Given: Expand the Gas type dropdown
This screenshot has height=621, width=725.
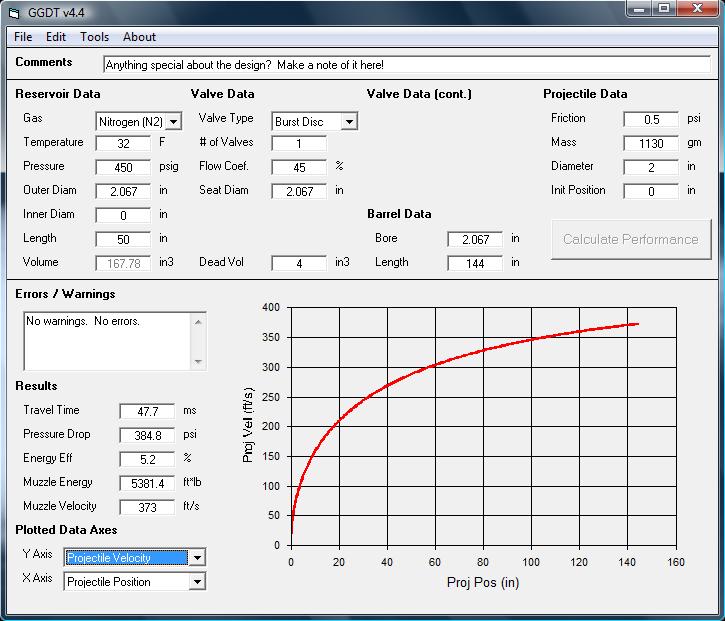Looking at the screenshot, I should 173,122.
